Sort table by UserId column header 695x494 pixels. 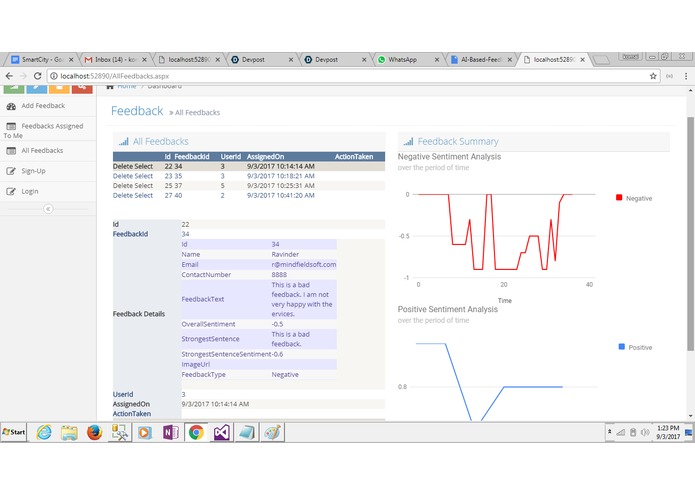click(x=230, y=157)
